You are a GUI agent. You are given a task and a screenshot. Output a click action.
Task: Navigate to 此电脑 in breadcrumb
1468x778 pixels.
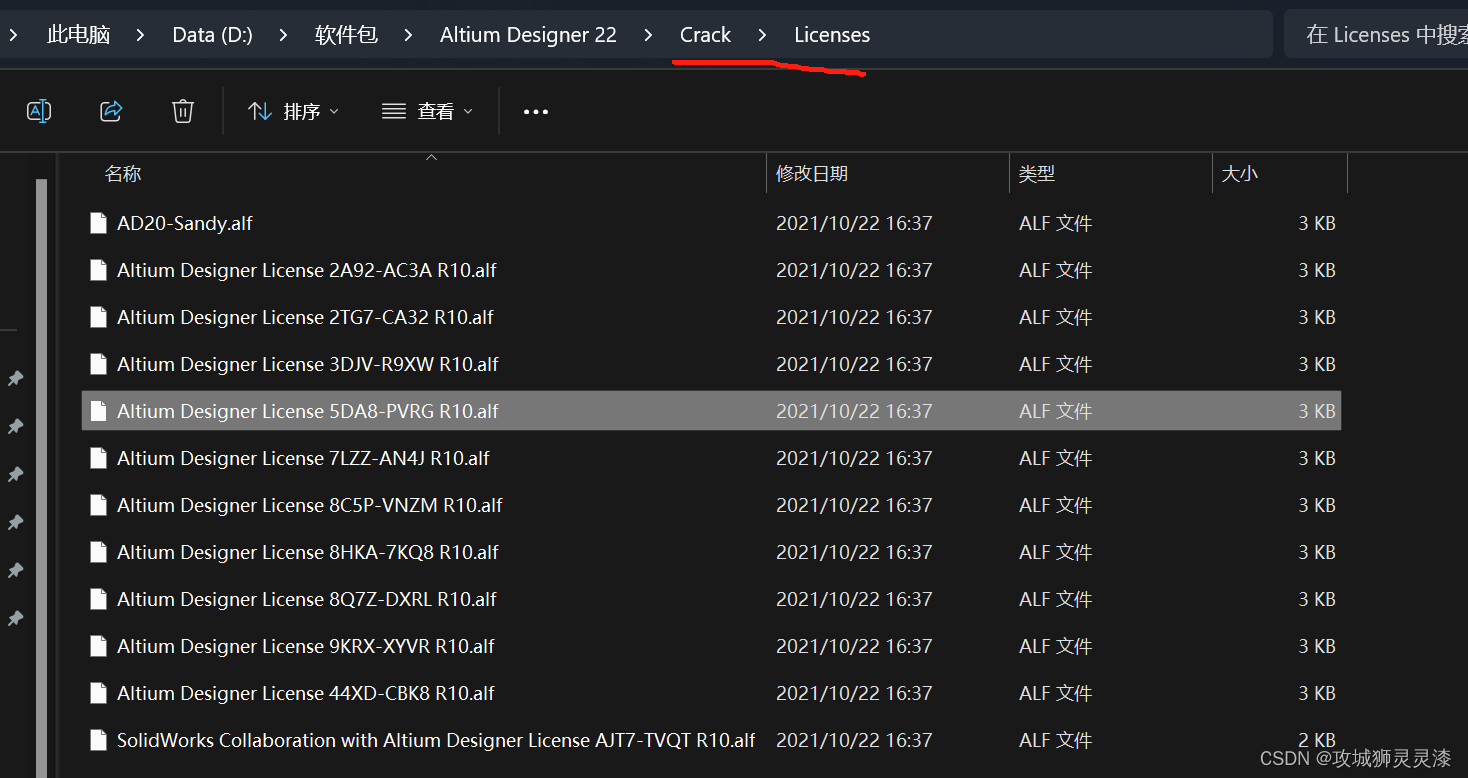point(78,35)
